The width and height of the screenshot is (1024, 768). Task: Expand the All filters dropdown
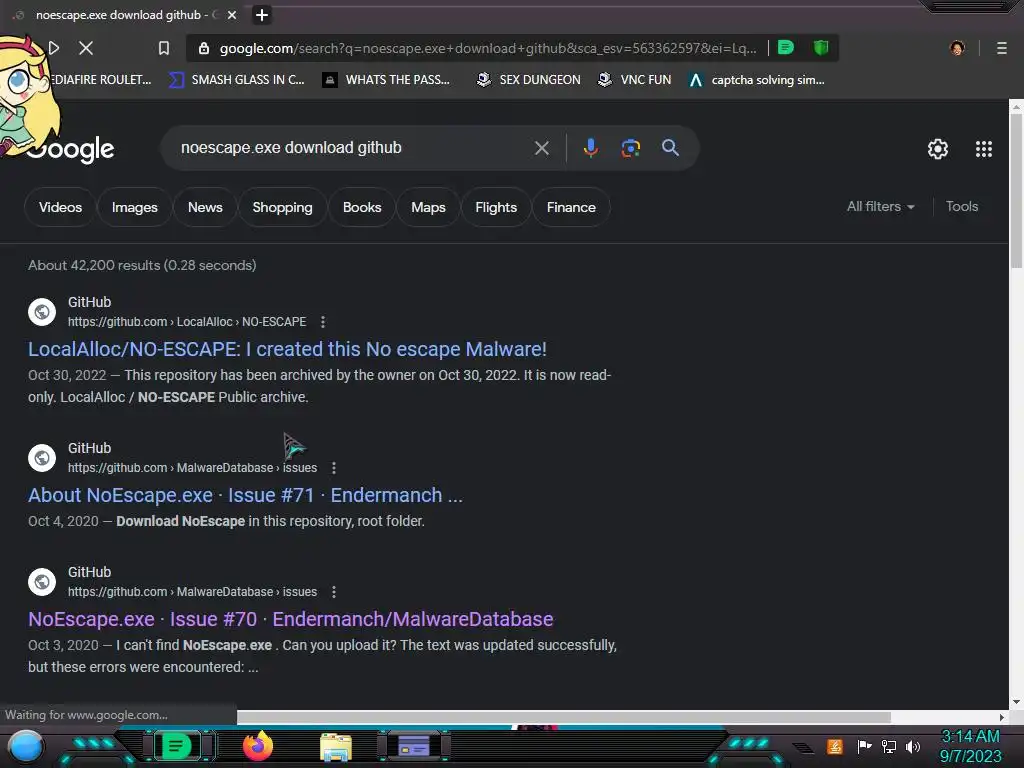pyautogui.click(x=880, y=206)
